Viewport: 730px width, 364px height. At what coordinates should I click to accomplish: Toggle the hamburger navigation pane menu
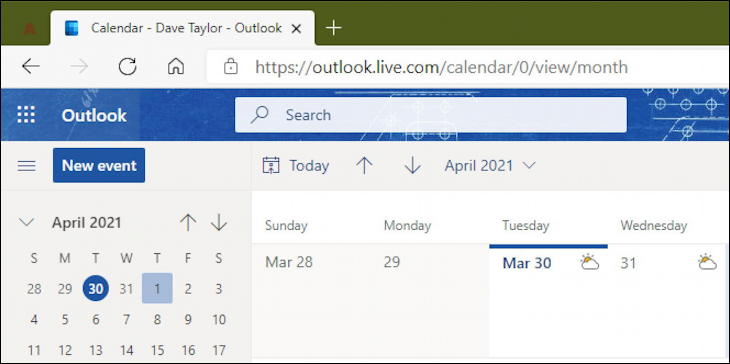click(27, 166)
